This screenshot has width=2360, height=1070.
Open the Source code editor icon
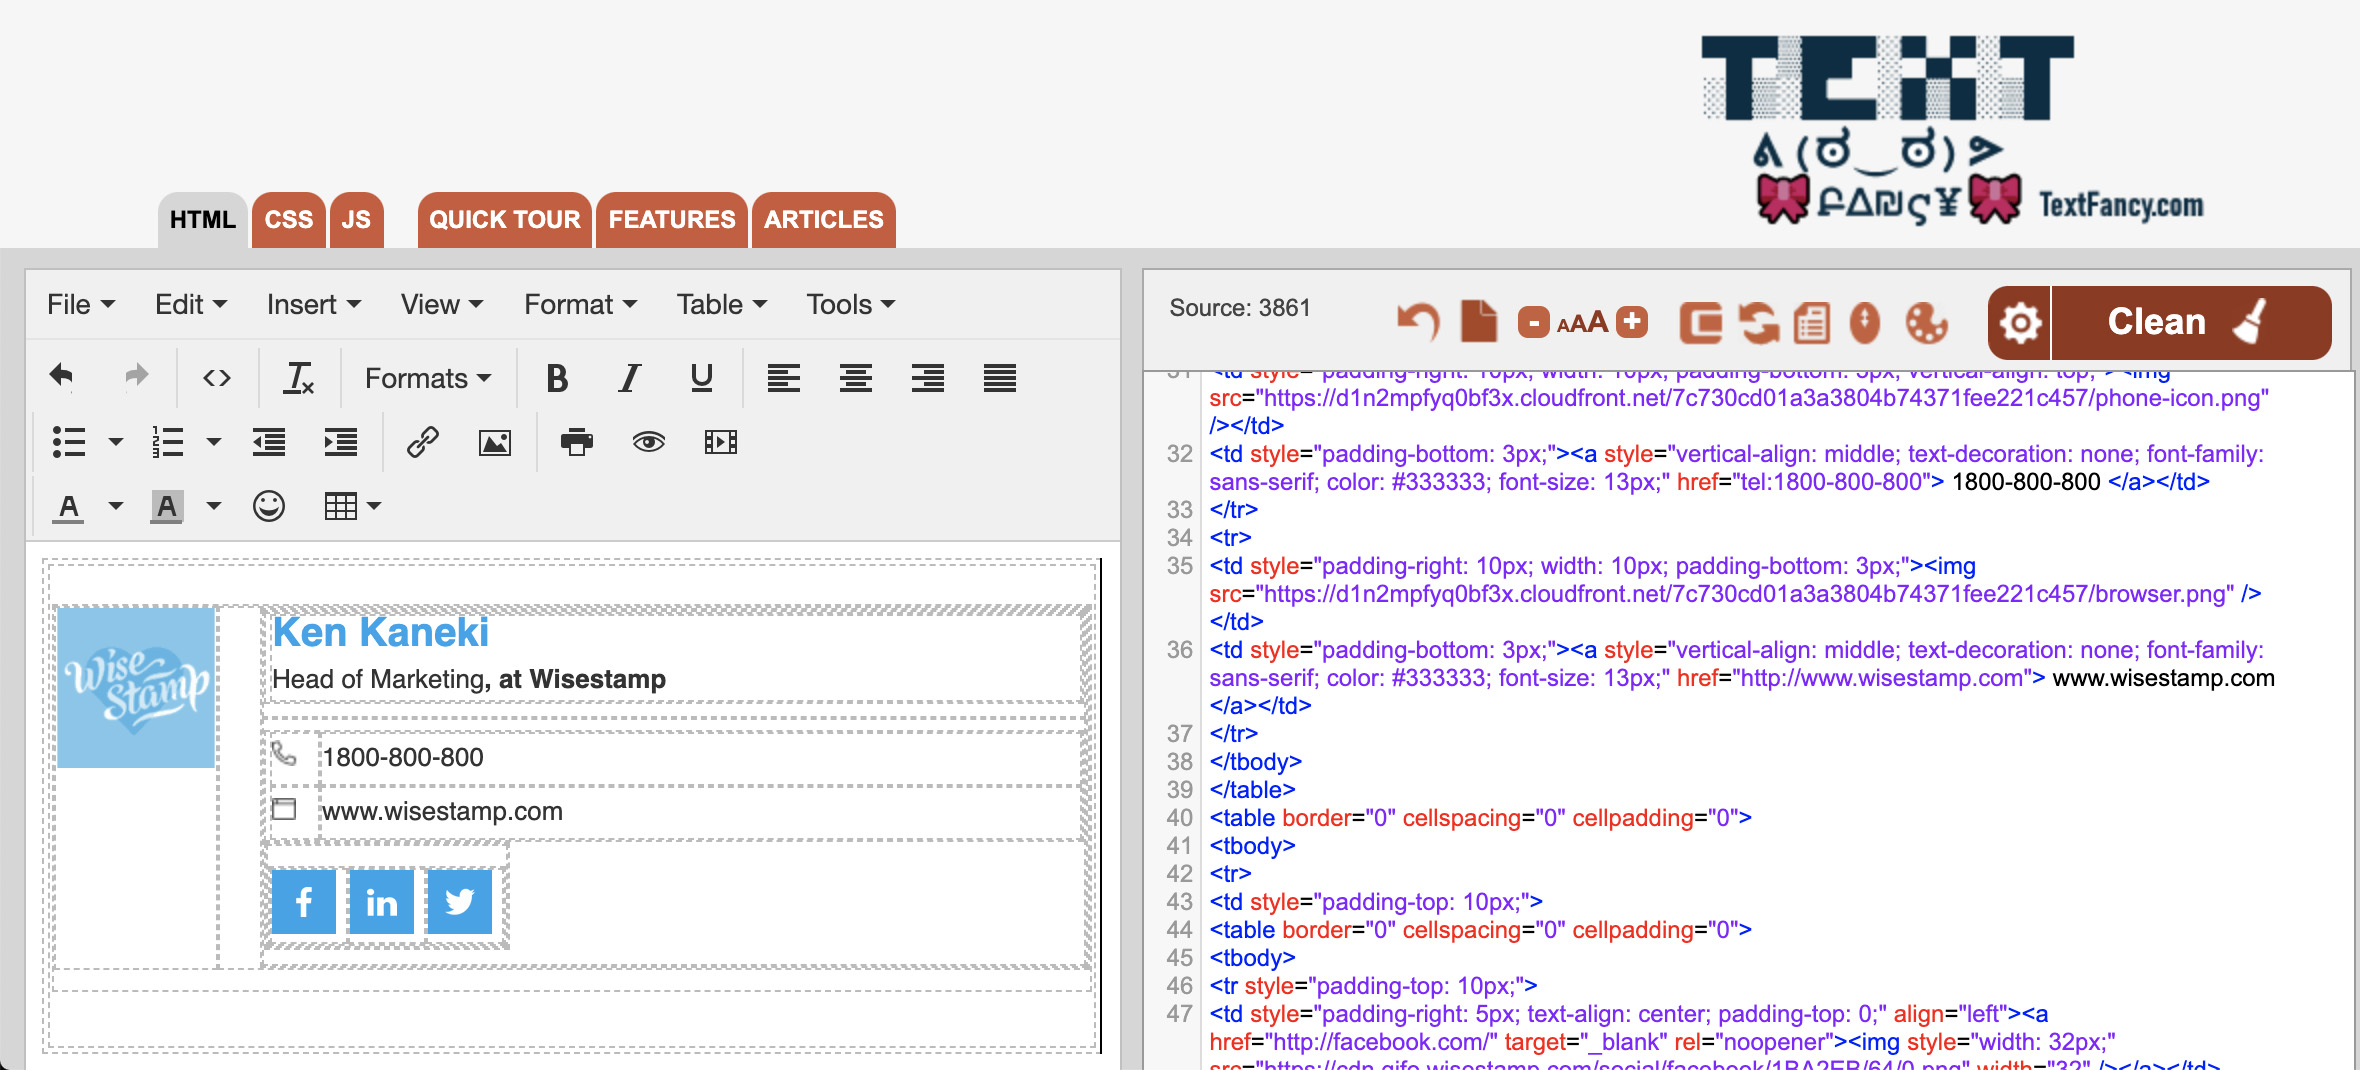[x=215, y=377]
